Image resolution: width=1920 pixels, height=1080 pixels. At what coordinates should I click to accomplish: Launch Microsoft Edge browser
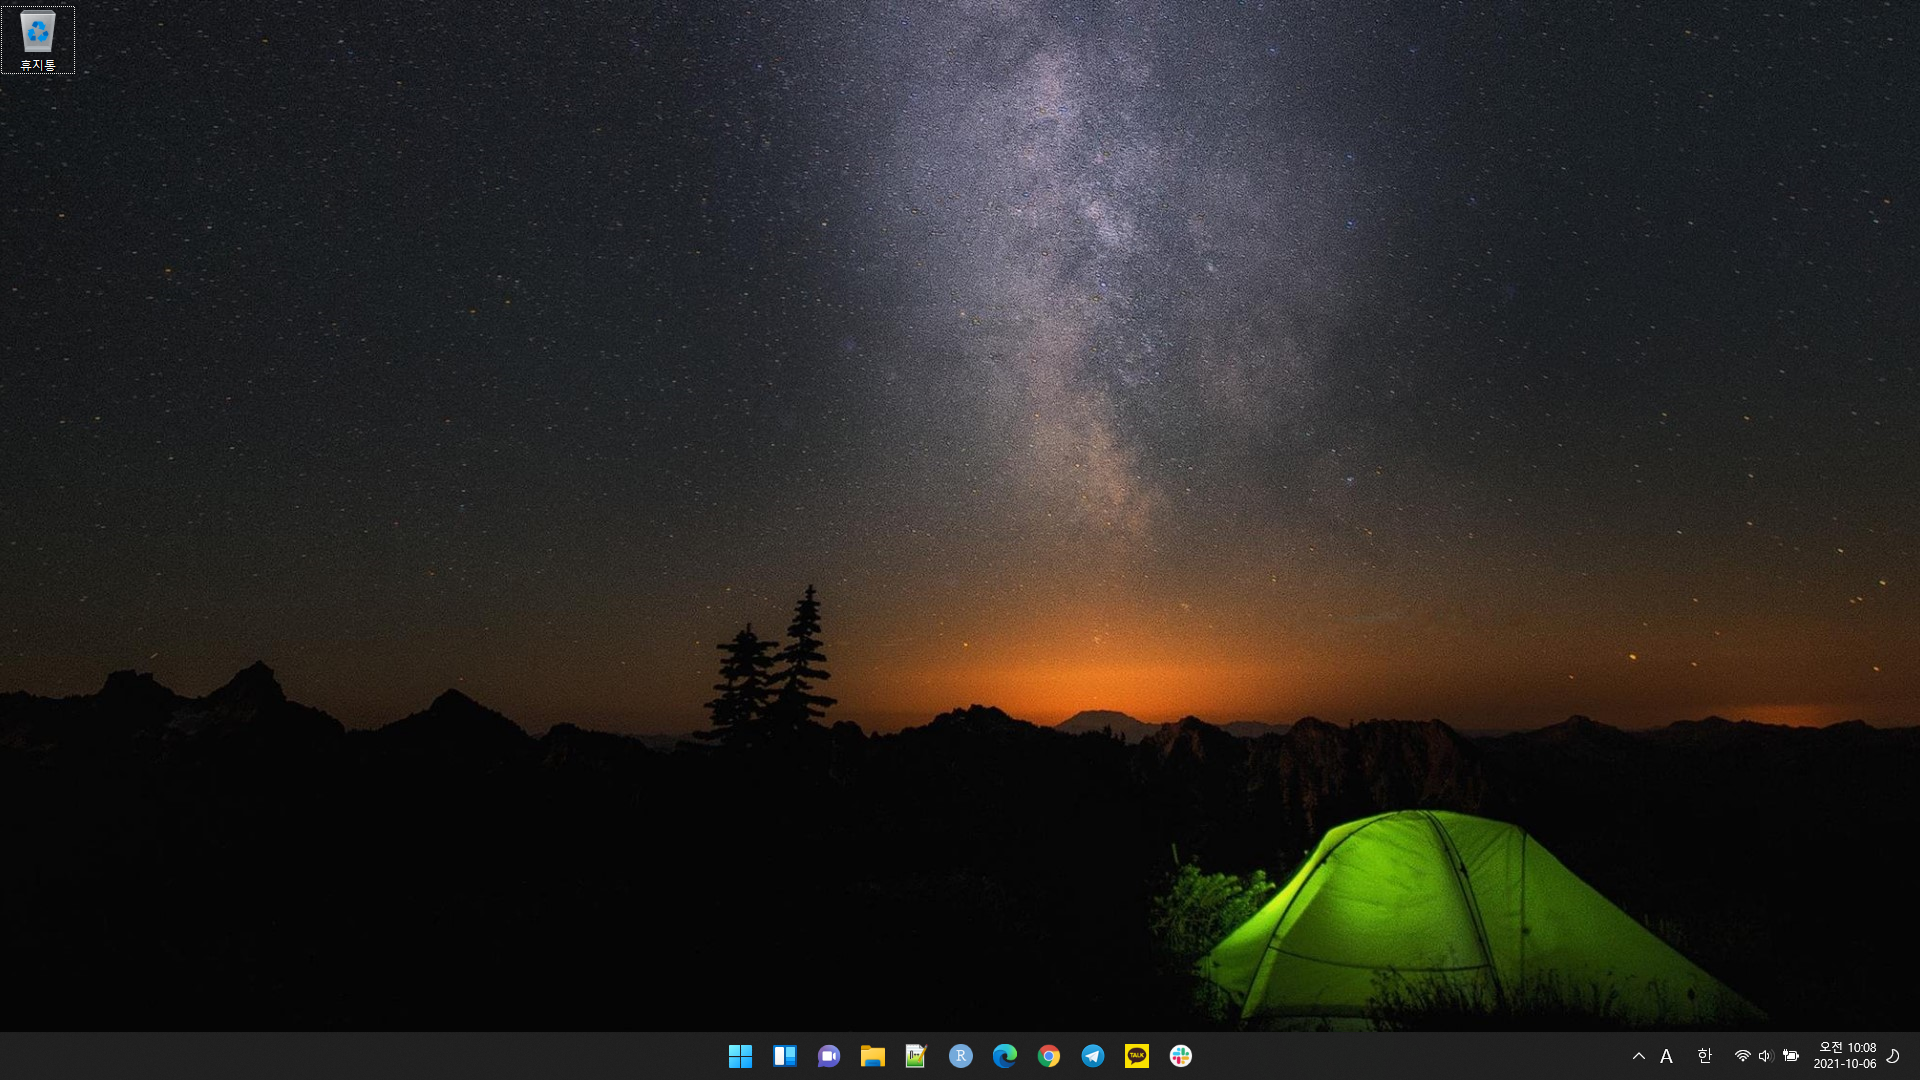(1004, 1056)
